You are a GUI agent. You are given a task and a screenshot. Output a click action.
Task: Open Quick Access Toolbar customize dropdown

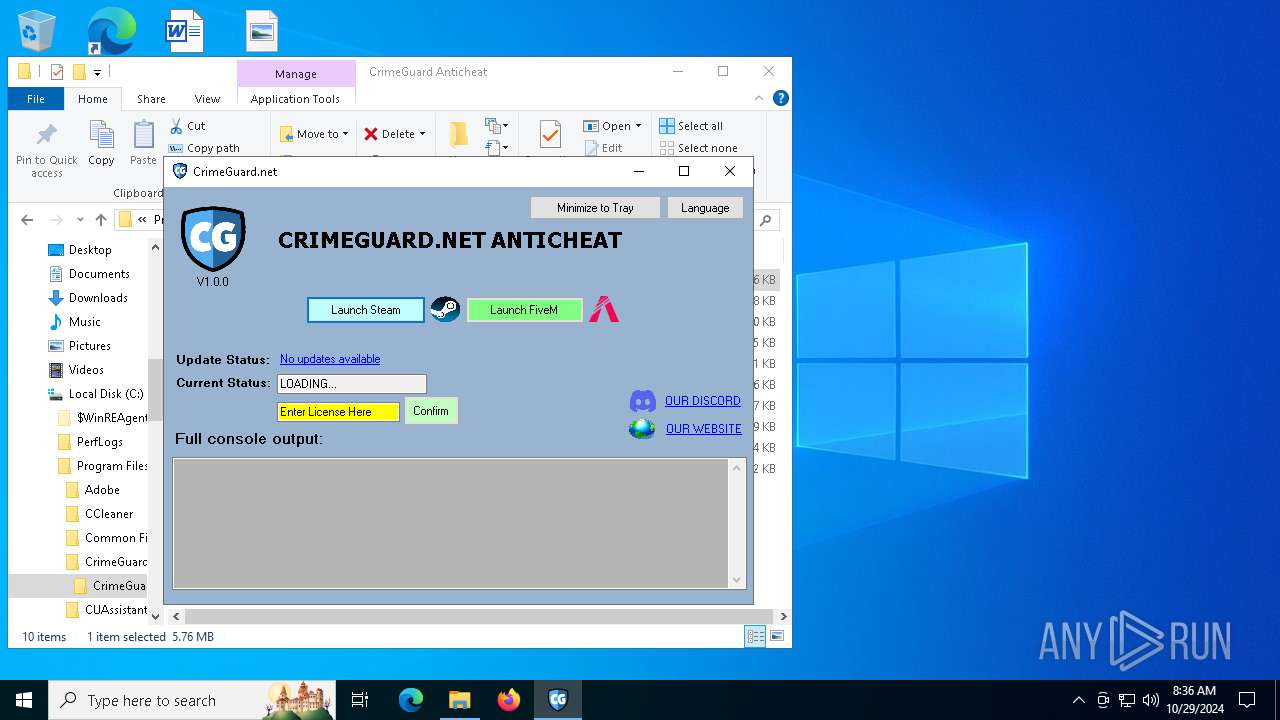97,72
